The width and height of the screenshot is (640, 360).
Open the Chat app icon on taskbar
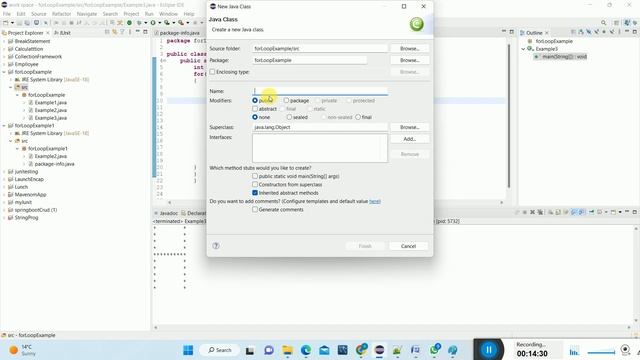point(269,350)
